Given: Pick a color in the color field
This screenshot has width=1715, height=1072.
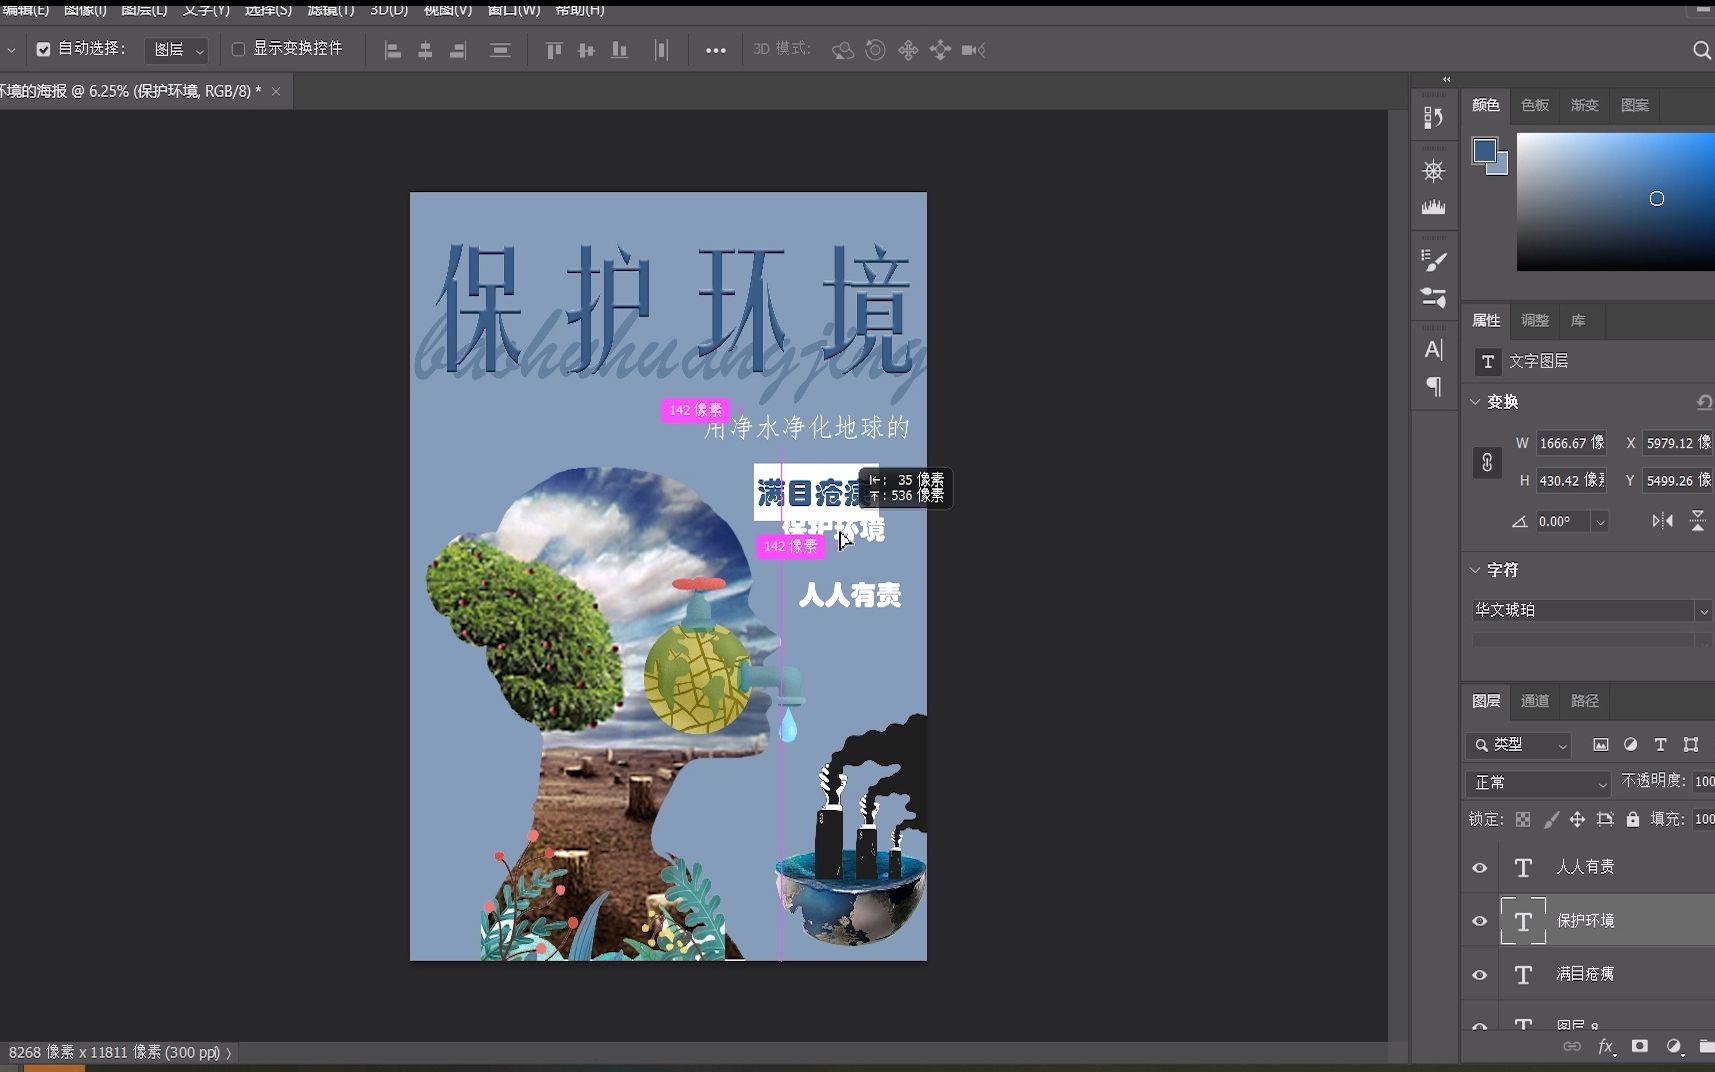Looking at the screenshot, I should click(1616, 202).
